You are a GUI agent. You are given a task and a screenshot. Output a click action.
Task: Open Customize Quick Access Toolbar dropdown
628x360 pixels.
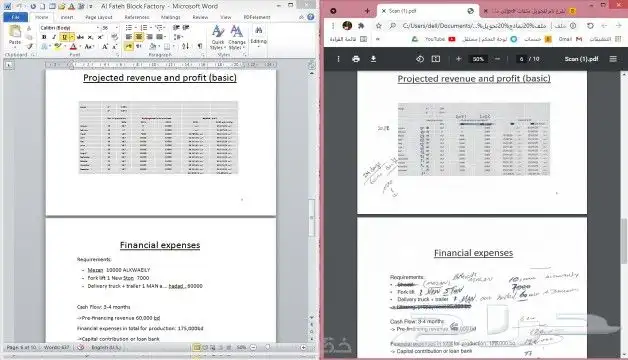click(91, 6)
